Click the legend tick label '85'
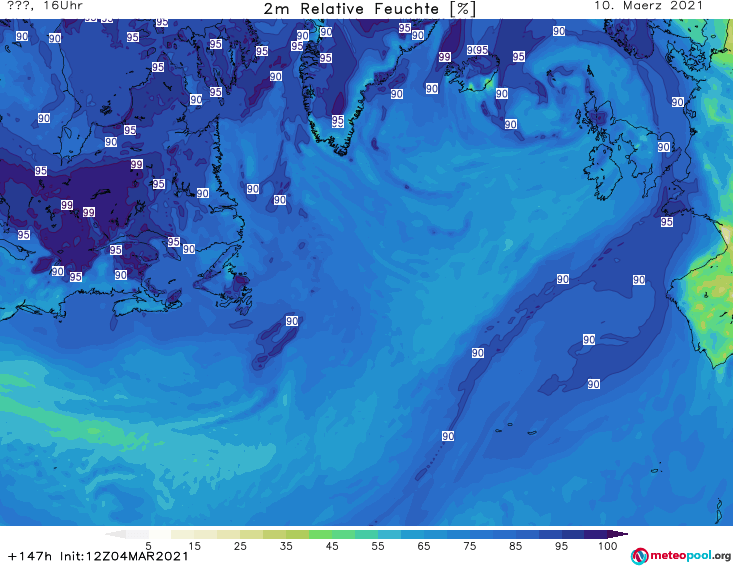This screenshot has width=733, height=566. [x=515, y=546]
